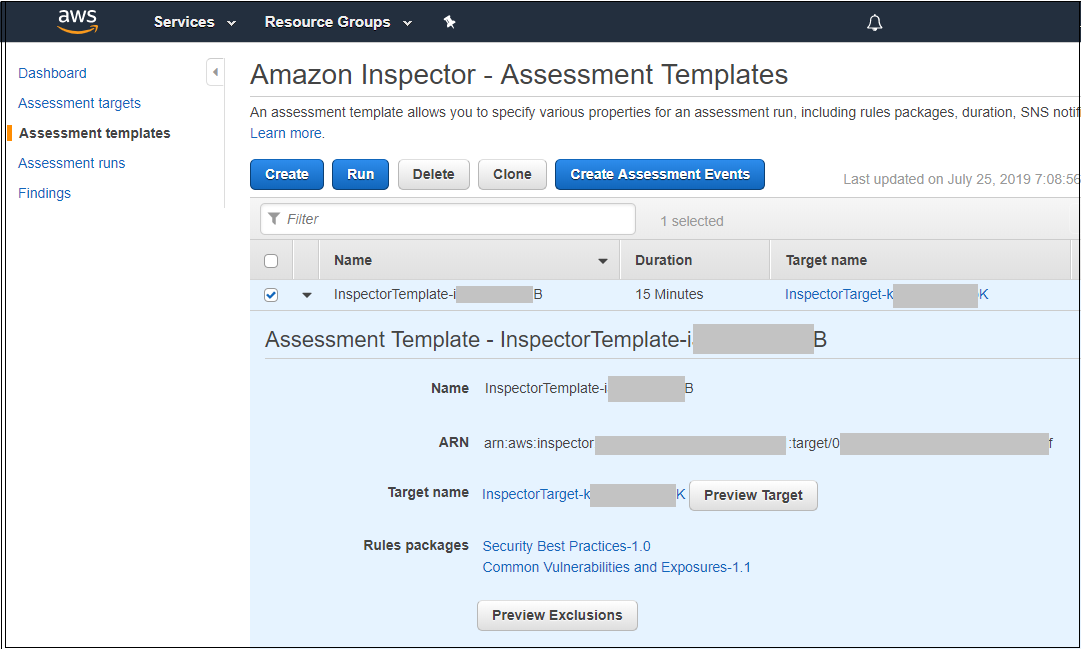Image resolution: width=1081 pixels, height=649 pixels.
Task: Click the Delete button
Action: tap(434, 174)
